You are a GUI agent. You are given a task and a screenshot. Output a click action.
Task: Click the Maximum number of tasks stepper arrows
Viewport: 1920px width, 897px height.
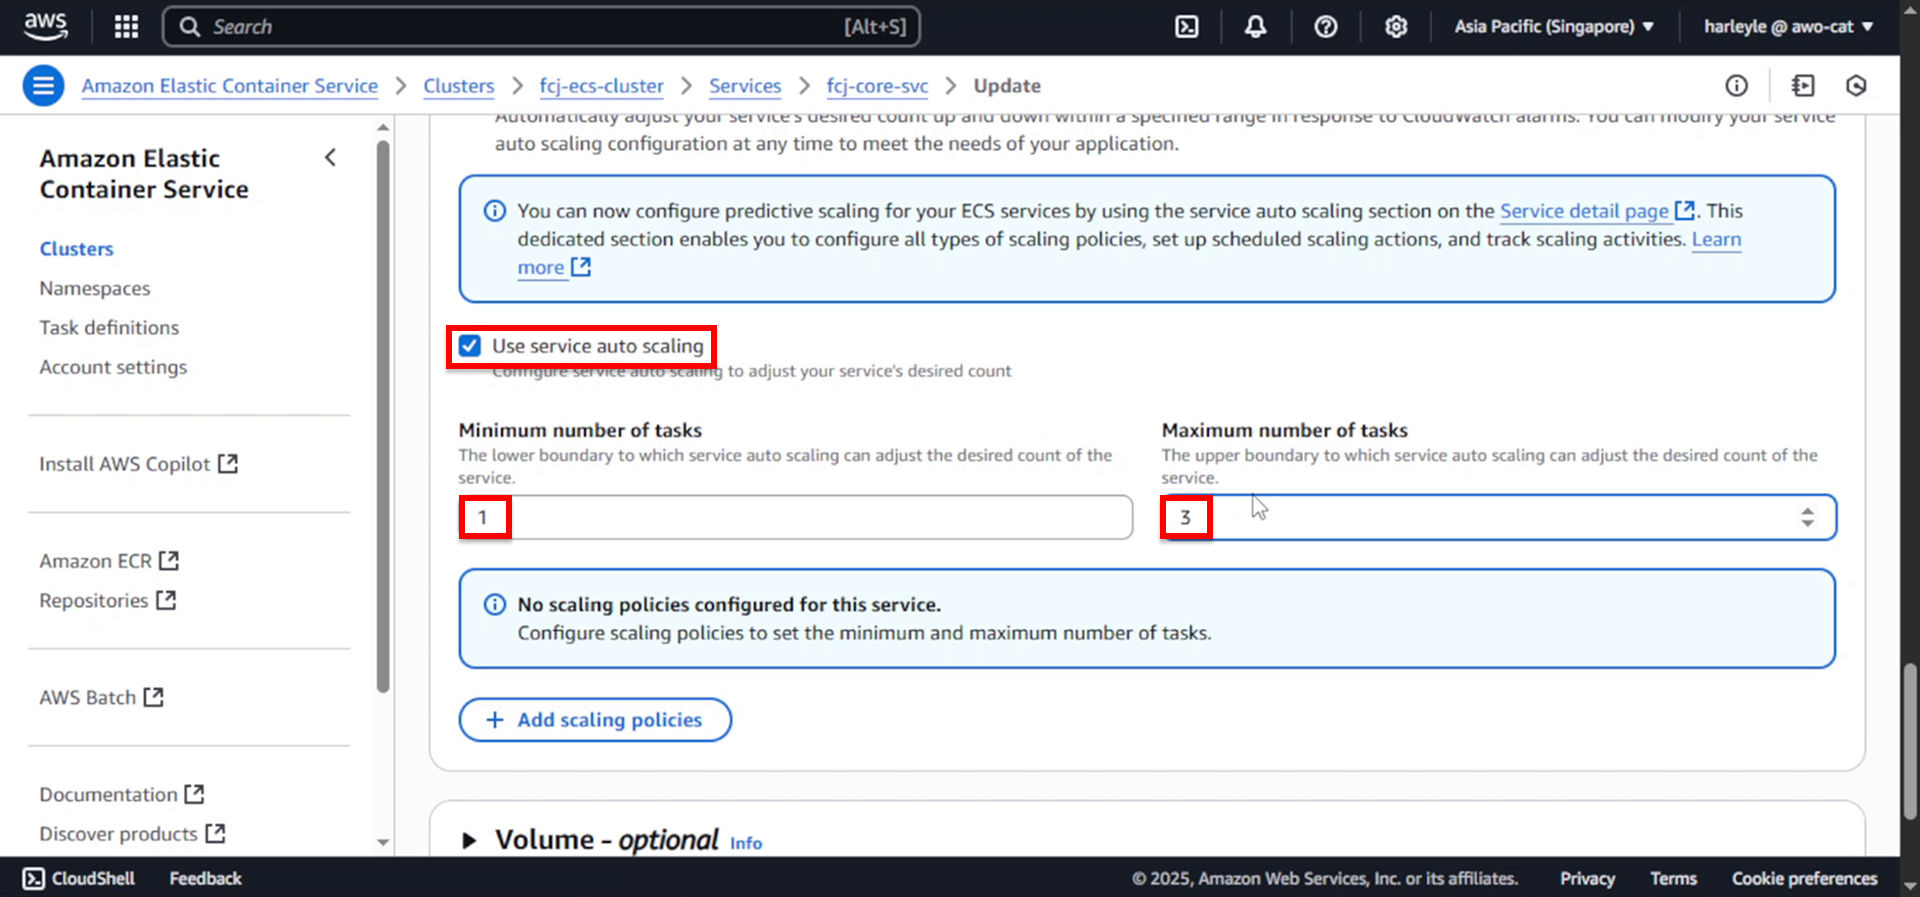point(1807,517)
